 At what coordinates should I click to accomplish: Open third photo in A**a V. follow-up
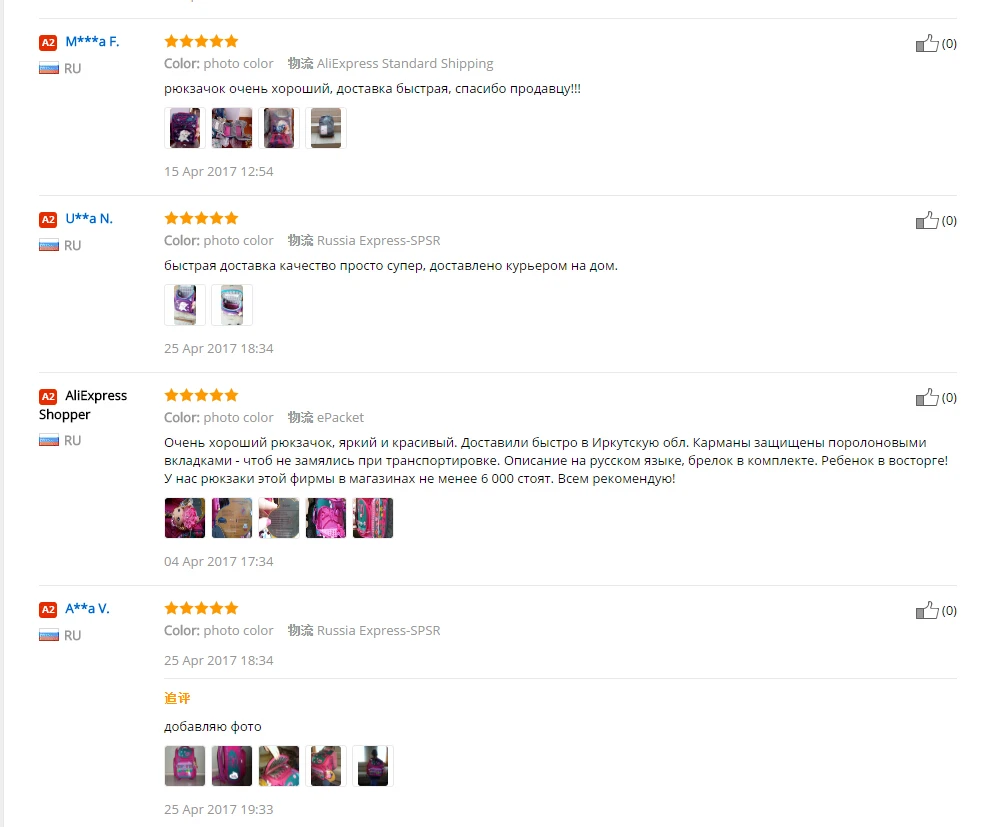point(279,766)
